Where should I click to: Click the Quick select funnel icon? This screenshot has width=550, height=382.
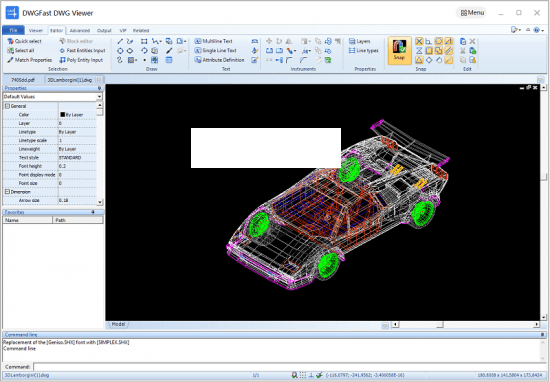pos(11,41)
